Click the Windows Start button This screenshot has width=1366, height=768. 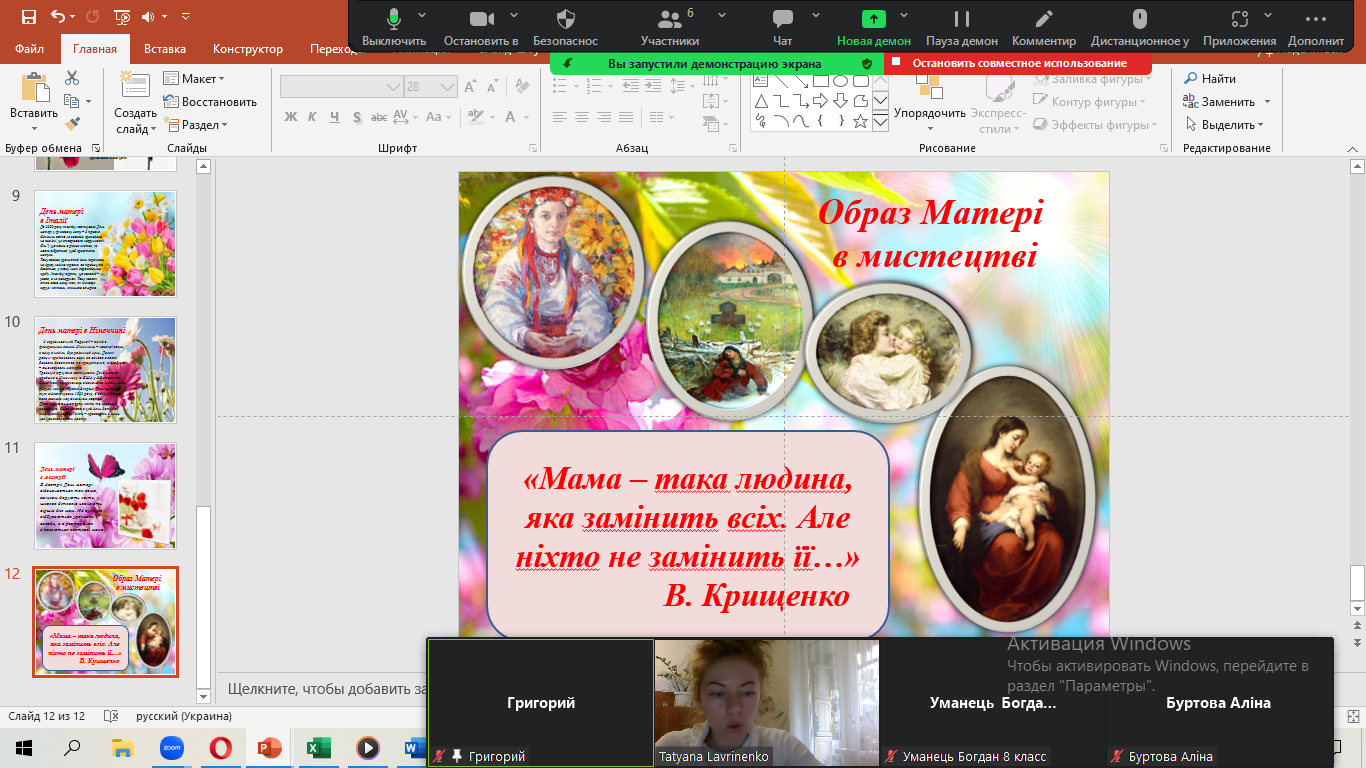24,747
